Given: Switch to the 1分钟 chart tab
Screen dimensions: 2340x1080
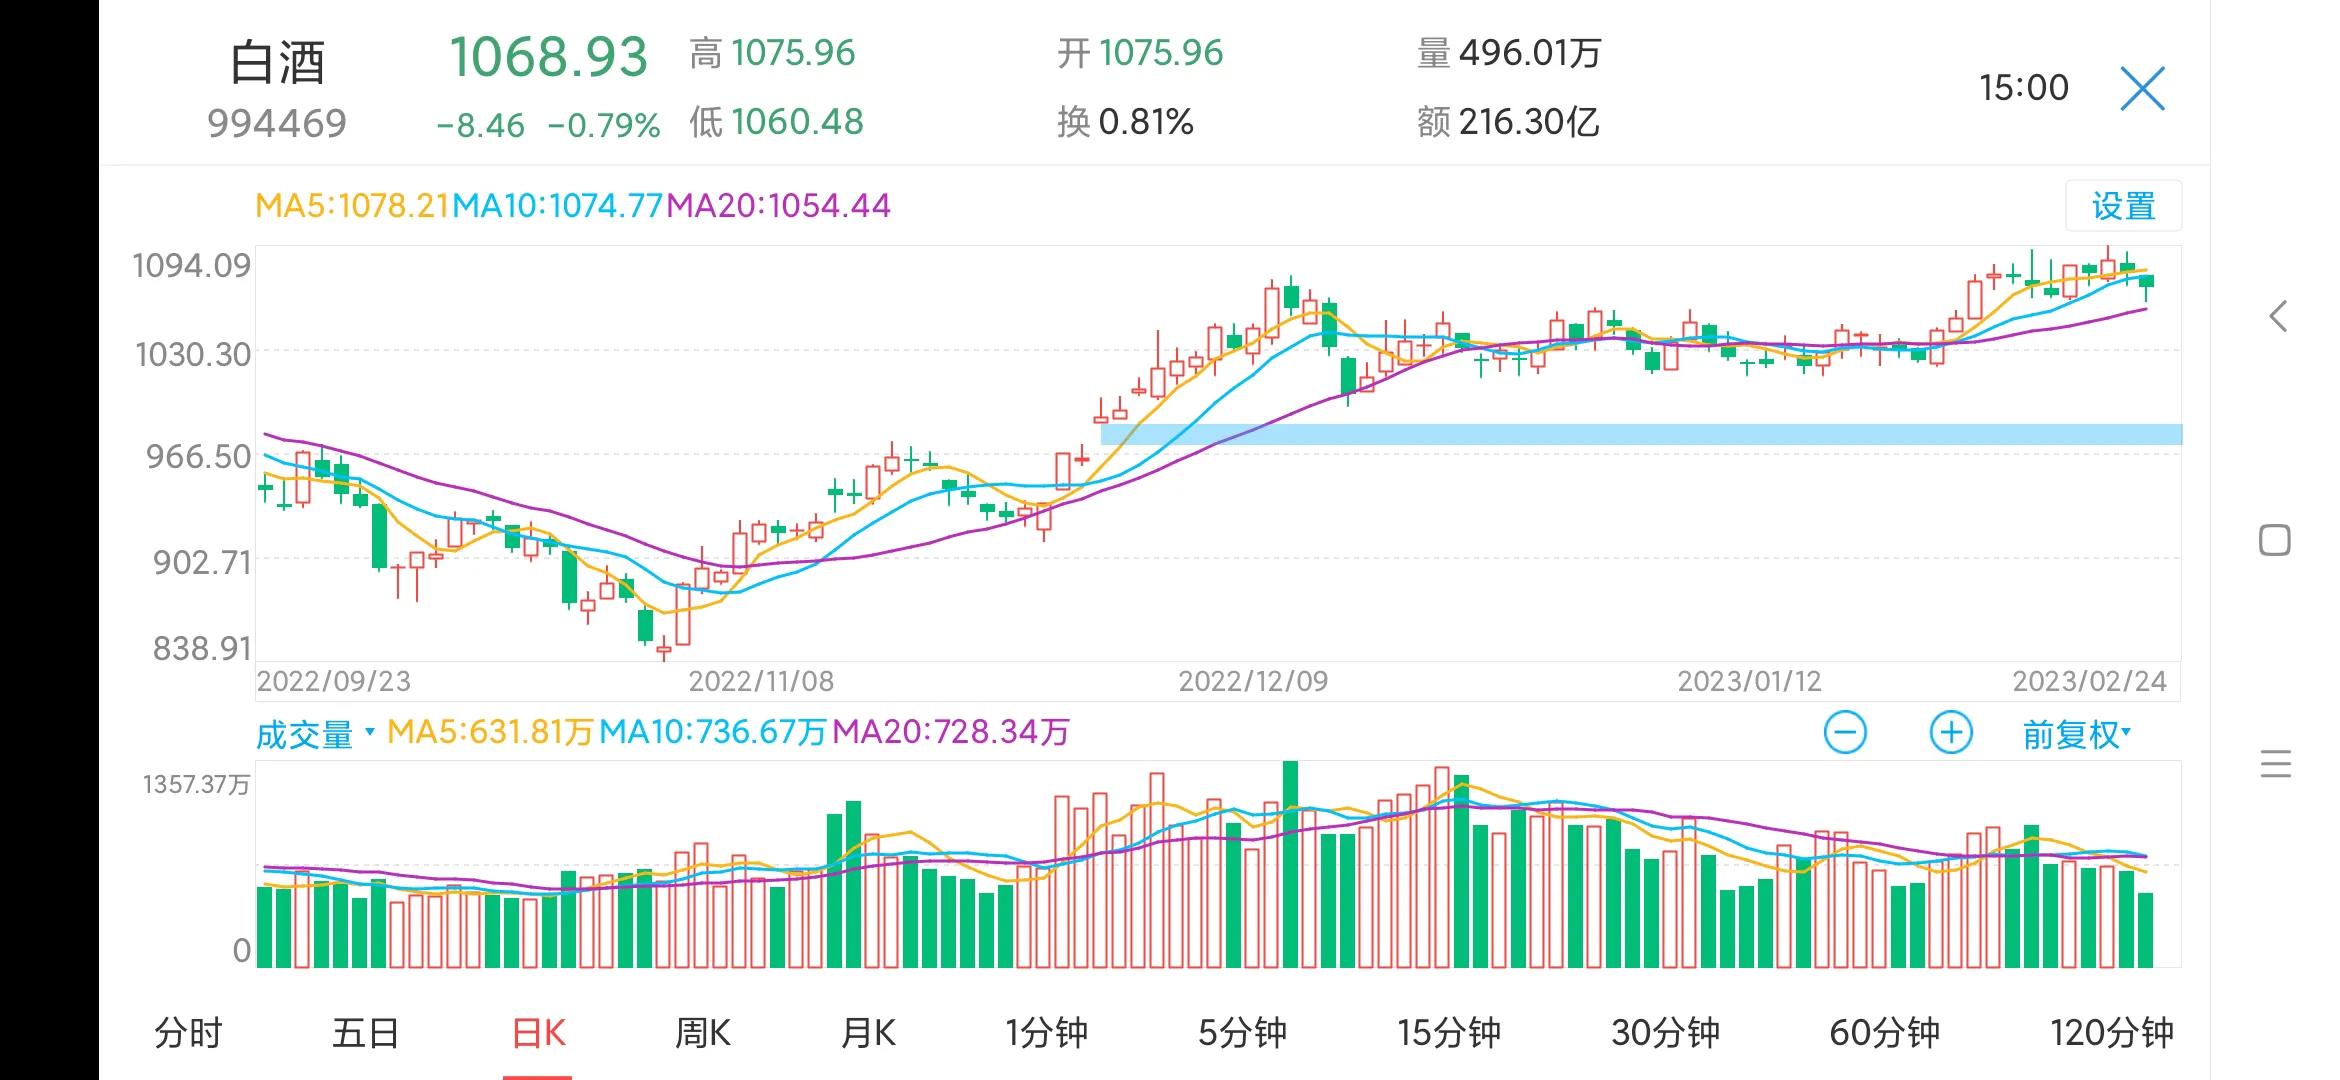Looking at the screenshot, I should 1046,1033.
